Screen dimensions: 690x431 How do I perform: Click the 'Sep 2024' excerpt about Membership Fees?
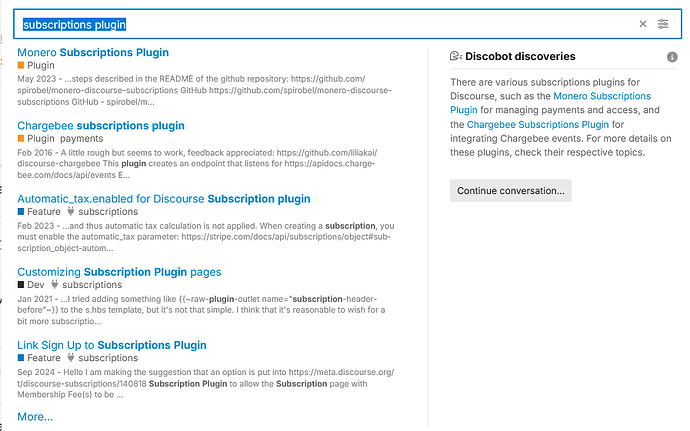click(206, 383)
